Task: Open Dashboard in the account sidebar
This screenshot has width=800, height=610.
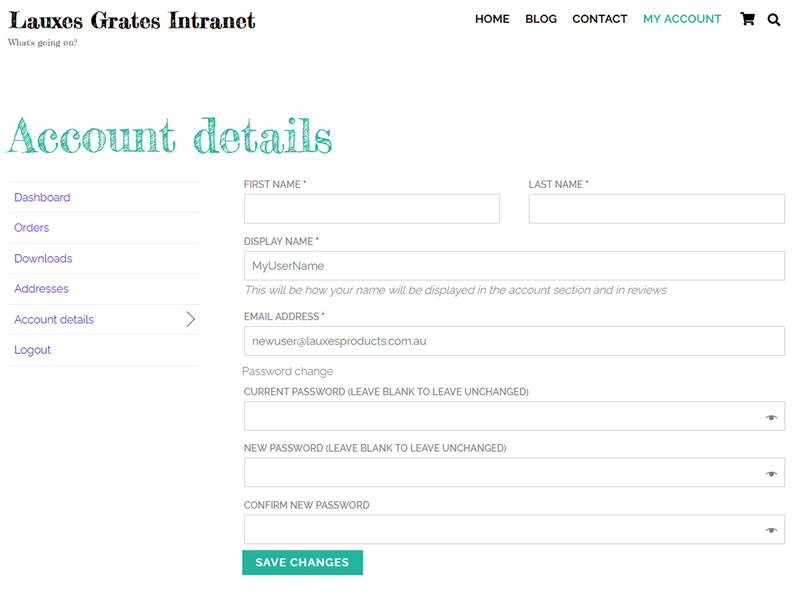Action: [x=42, y=198]
